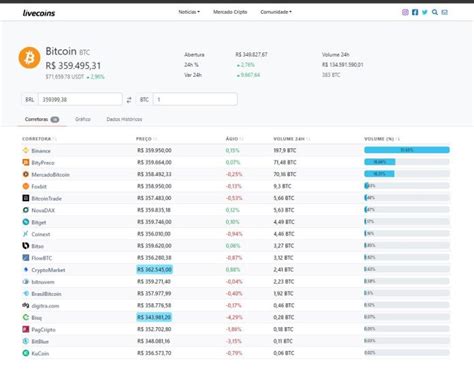Click the Binance exchange icon
Image resolution: width=474 pixels, height=370 pixels.
pos(26,150)
